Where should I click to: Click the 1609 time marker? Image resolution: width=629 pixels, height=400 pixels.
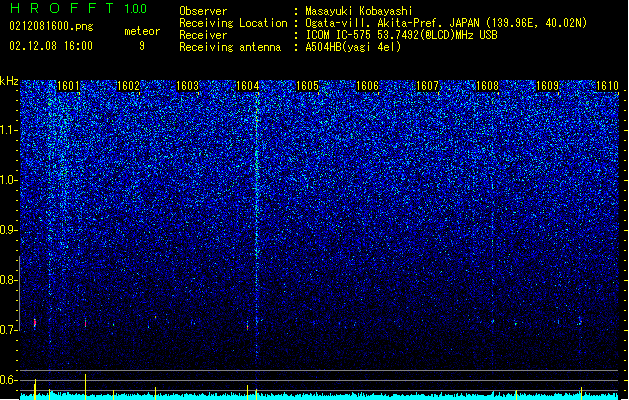(547, 86)
